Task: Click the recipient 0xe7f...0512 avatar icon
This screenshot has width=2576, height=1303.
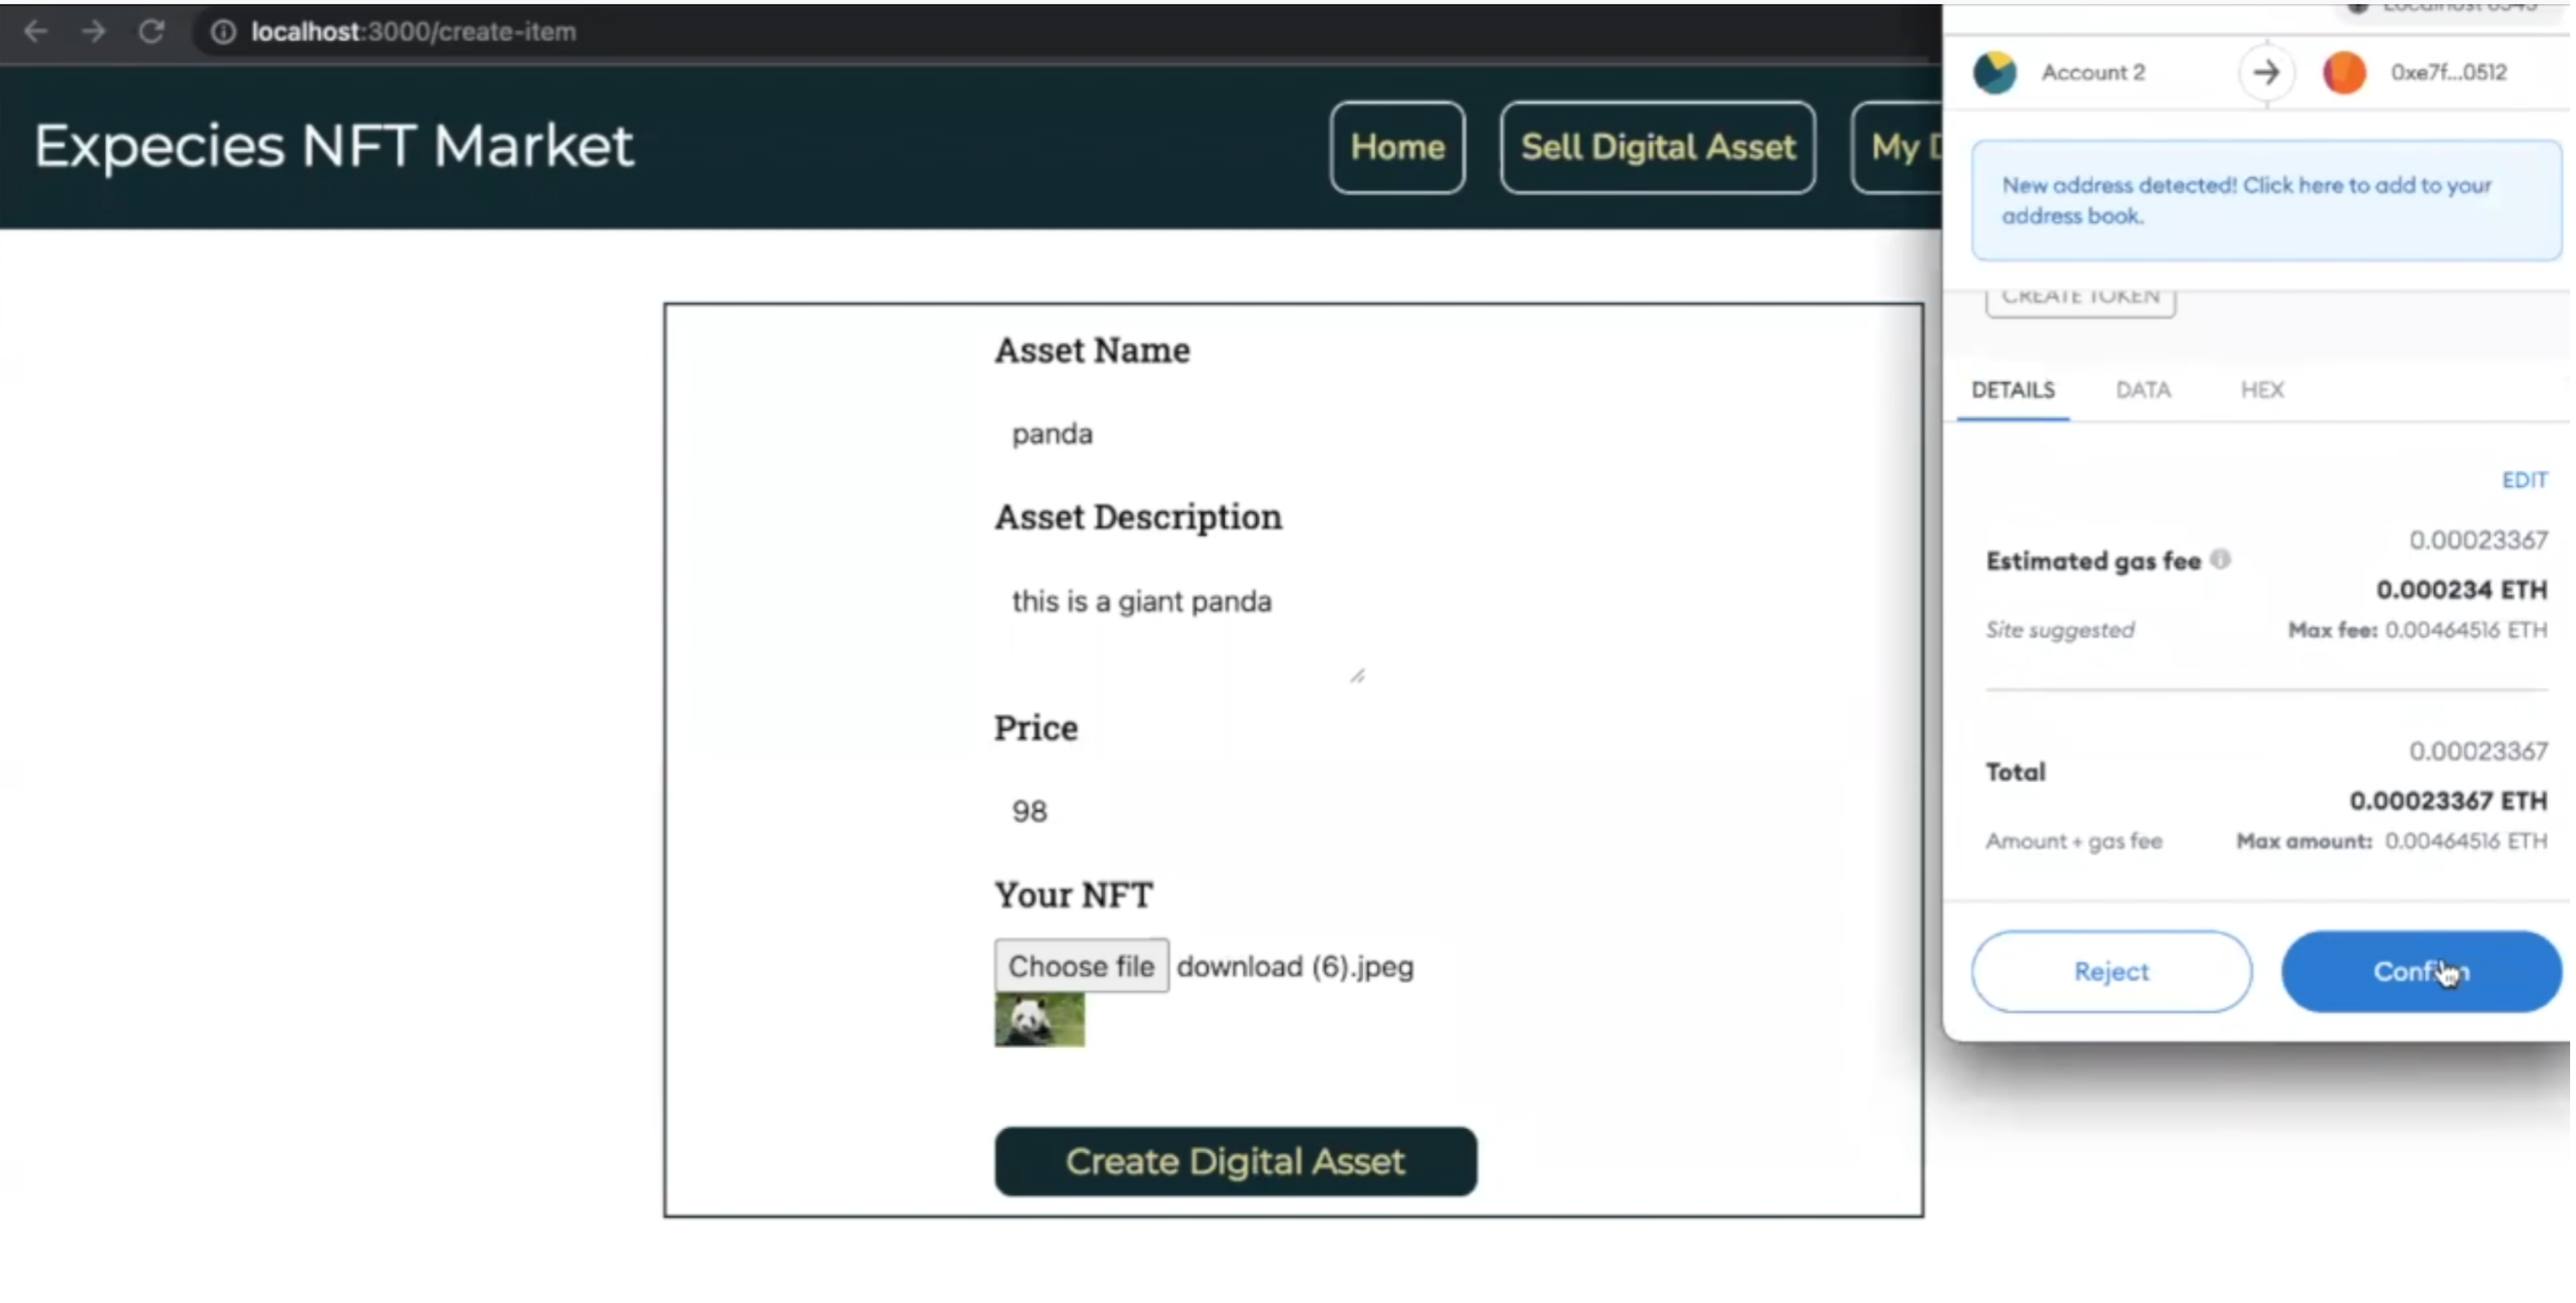Action: click(x=2343, y=73)
